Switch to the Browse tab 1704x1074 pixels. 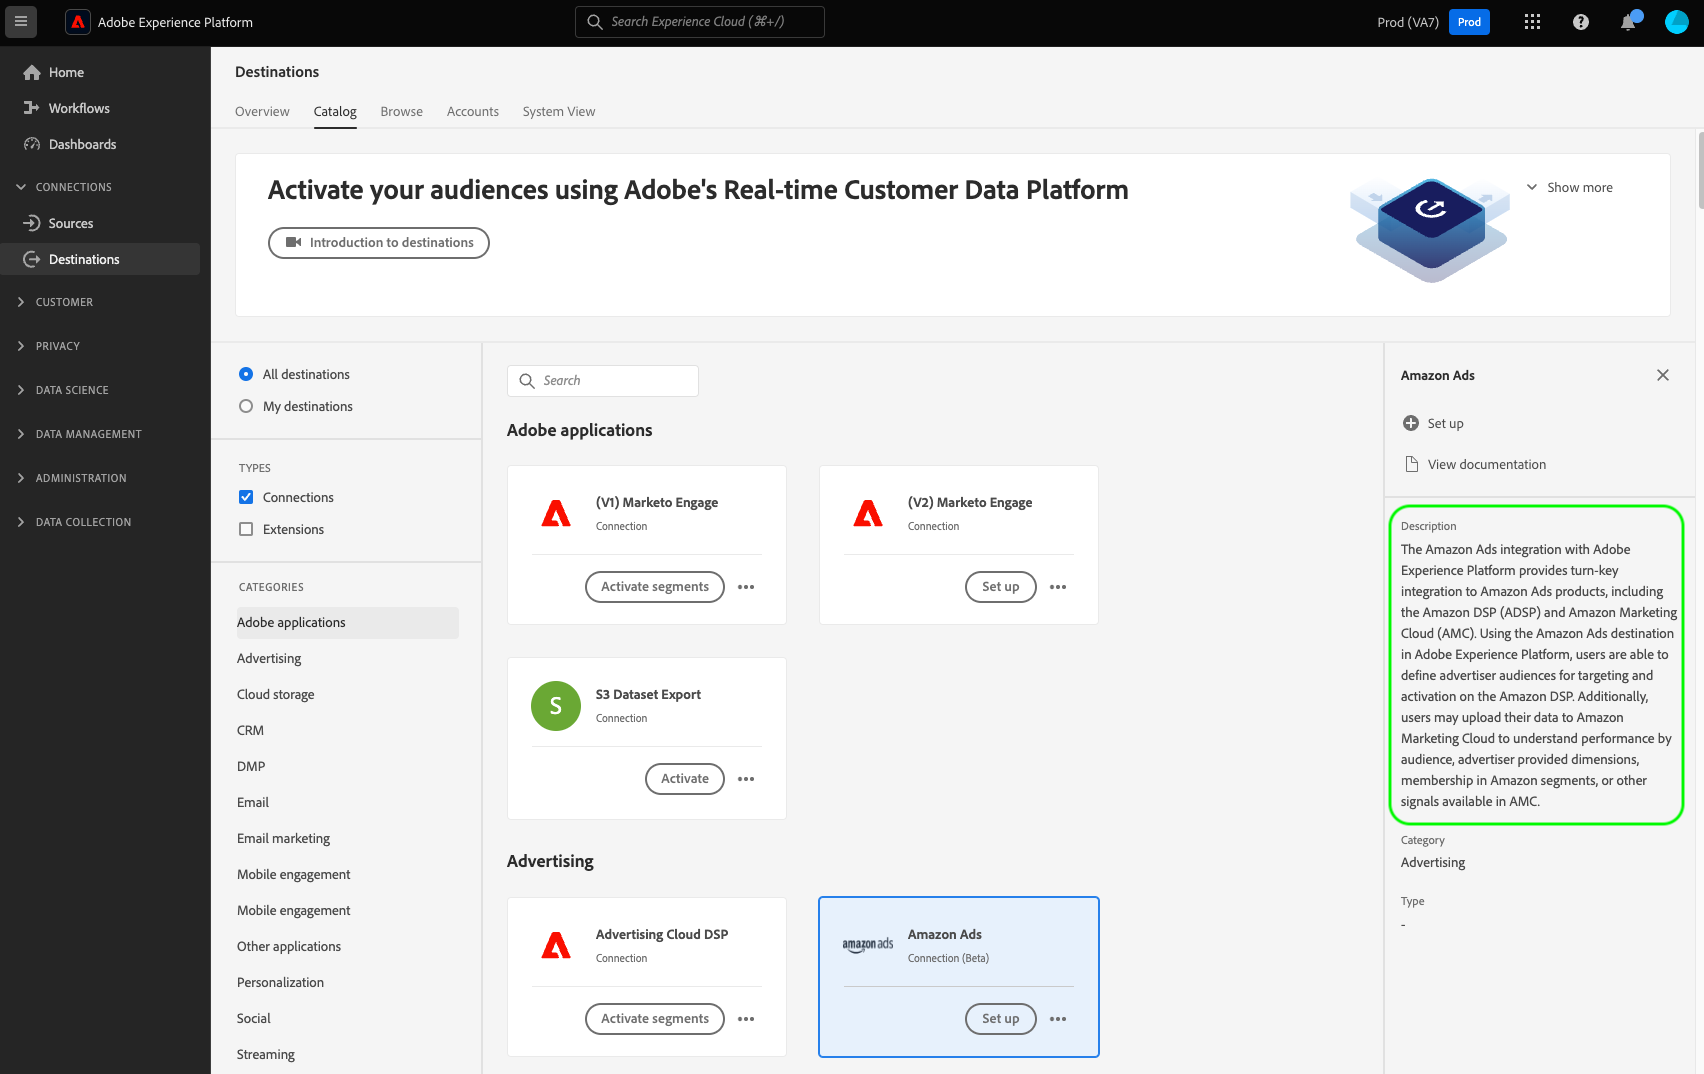click(401, 112)
